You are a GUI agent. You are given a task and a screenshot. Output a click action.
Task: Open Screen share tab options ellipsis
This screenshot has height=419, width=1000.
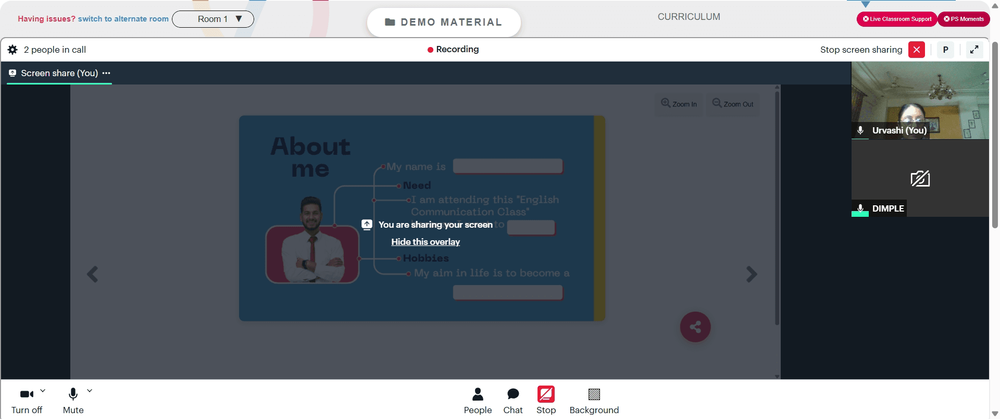(106, 73)
